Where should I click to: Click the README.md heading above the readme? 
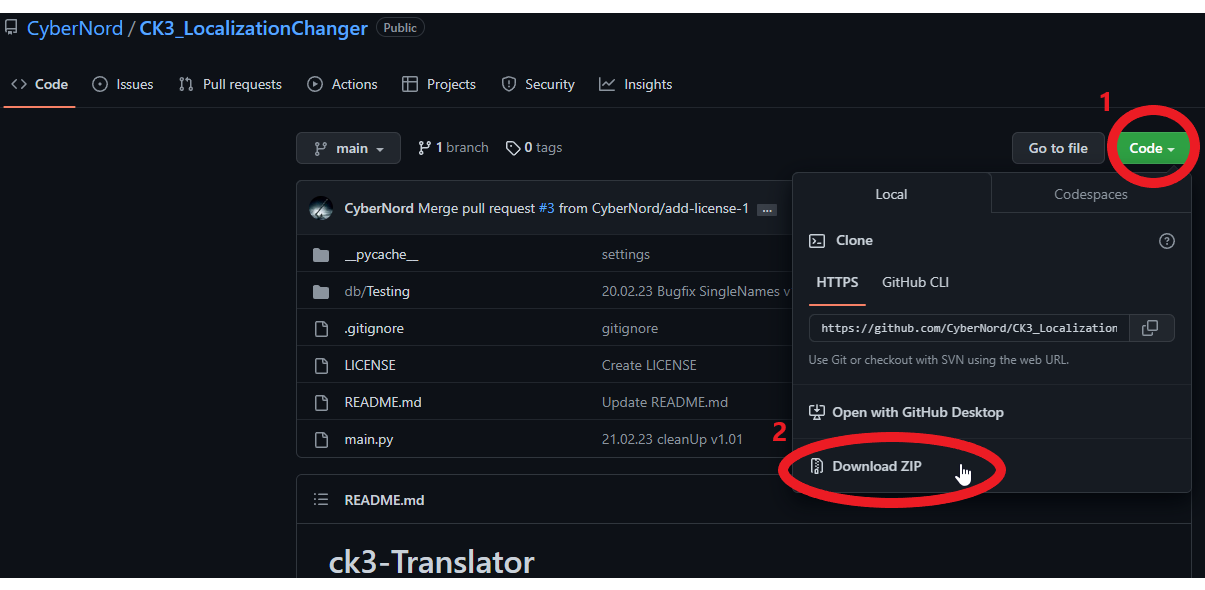coord(384,499)
